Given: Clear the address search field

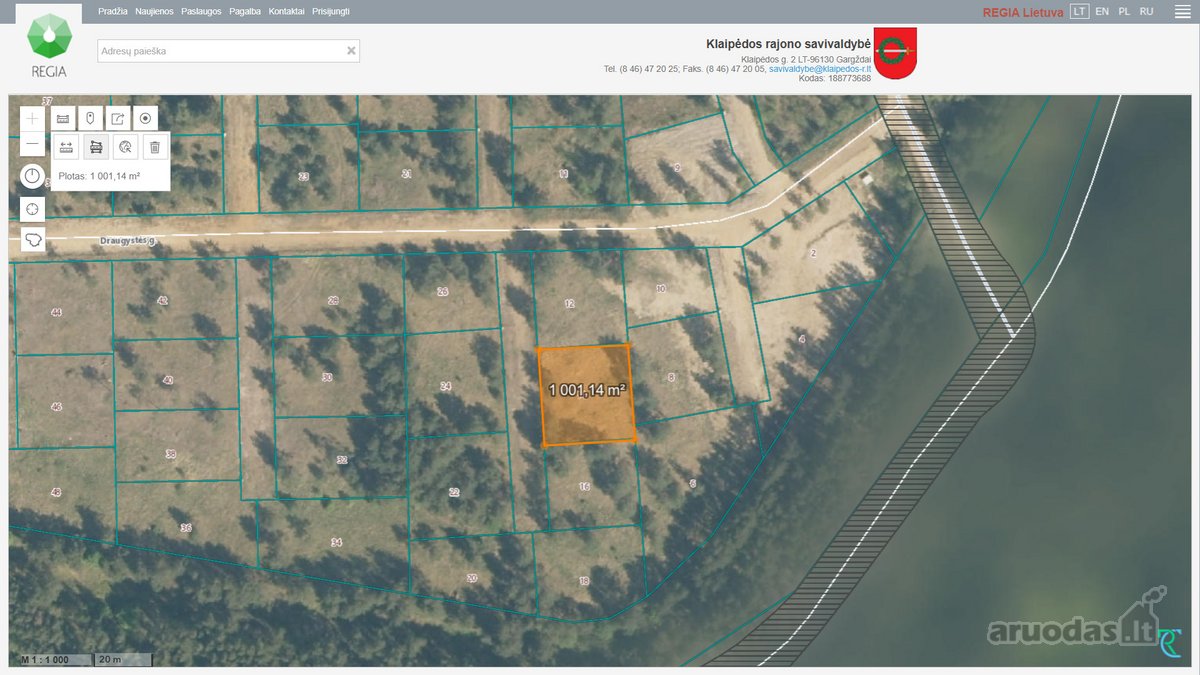Looking at the screenshot, I should tap(351, 51).
